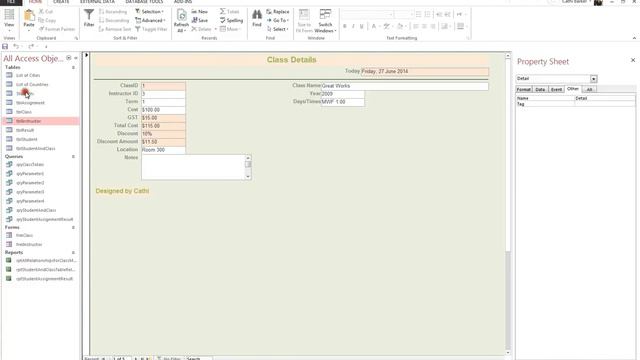The height and width of the screenshot is (360, 640).
Task: Click the Class Name field with Great Works
Action: (x=404, y=86)
